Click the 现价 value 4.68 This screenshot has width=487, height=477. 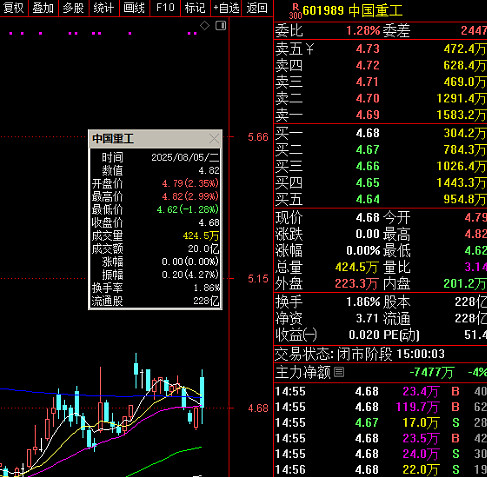click(368, 218)
